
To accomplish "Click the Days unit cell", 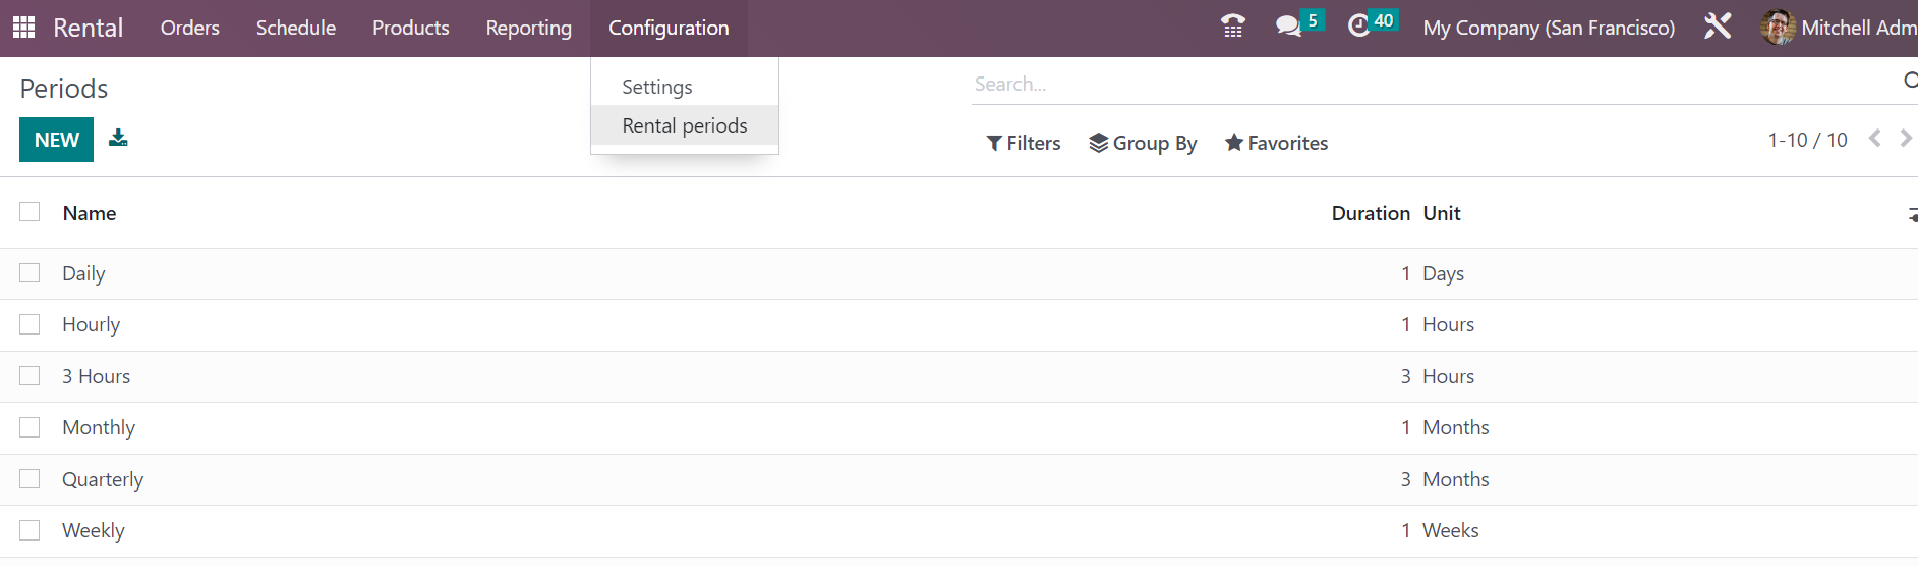I will point(1443,273).
